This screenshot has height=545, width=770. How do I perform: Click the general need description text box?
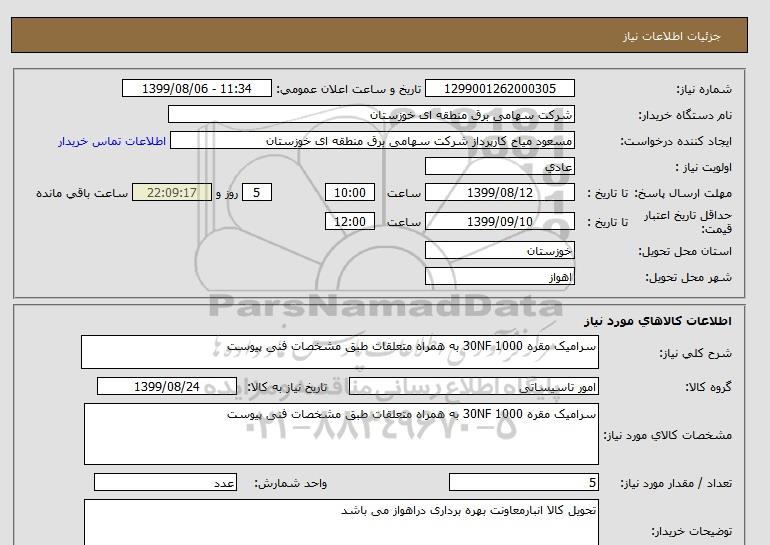point(339,353)
